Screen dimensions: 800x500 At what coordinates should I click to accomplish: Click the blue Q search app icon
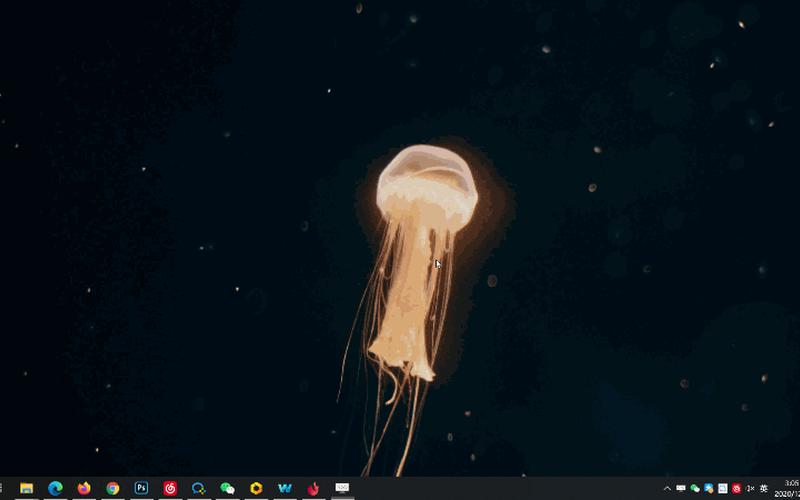pos(198,488)
